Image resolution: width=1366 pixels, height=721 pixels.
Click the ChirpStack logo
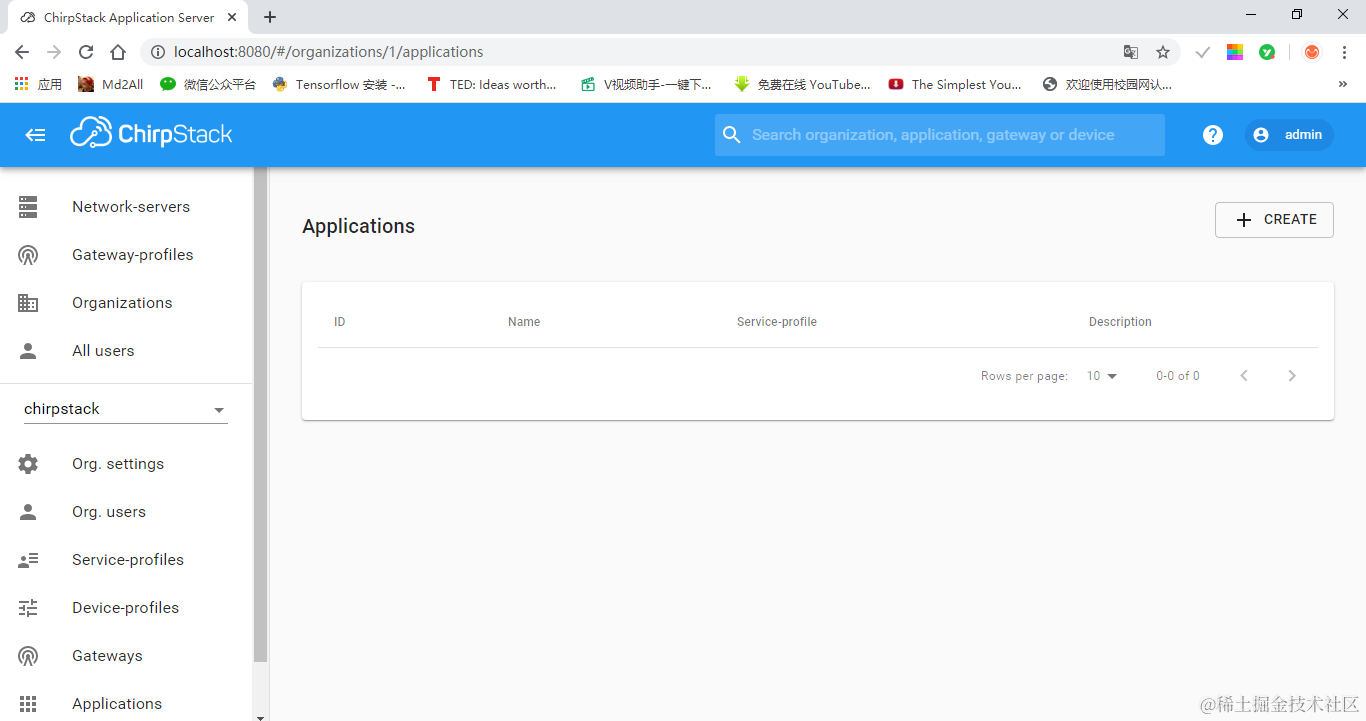tap(151, 134)
